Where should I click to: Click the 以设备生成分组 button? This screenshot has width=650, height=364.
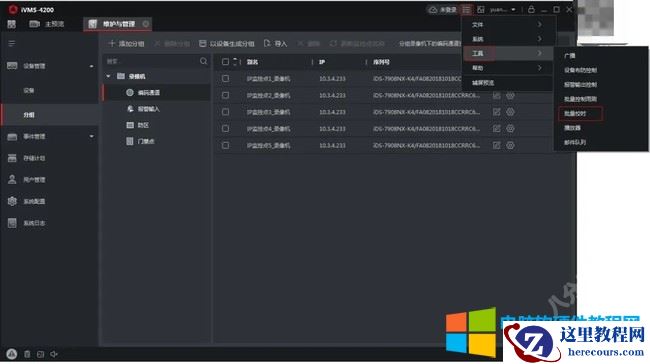[x=226, y=44]
